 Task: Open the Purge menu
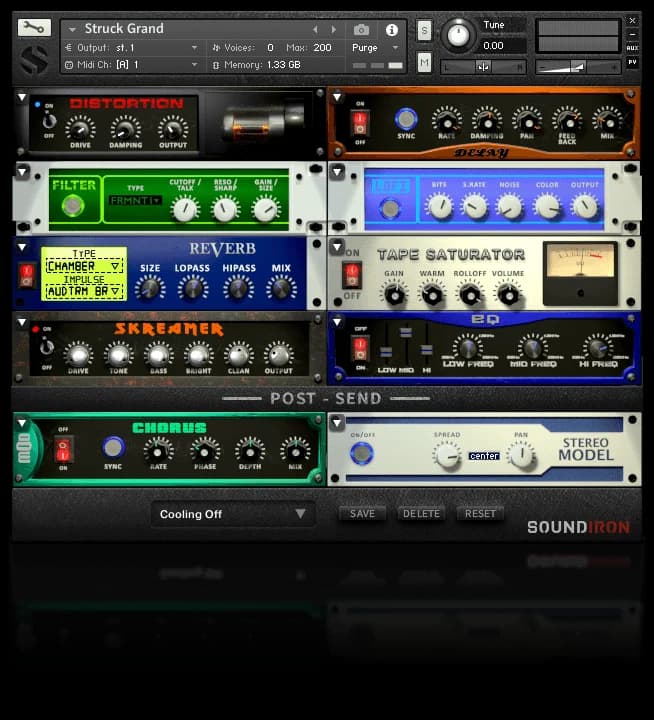[375, 48]
